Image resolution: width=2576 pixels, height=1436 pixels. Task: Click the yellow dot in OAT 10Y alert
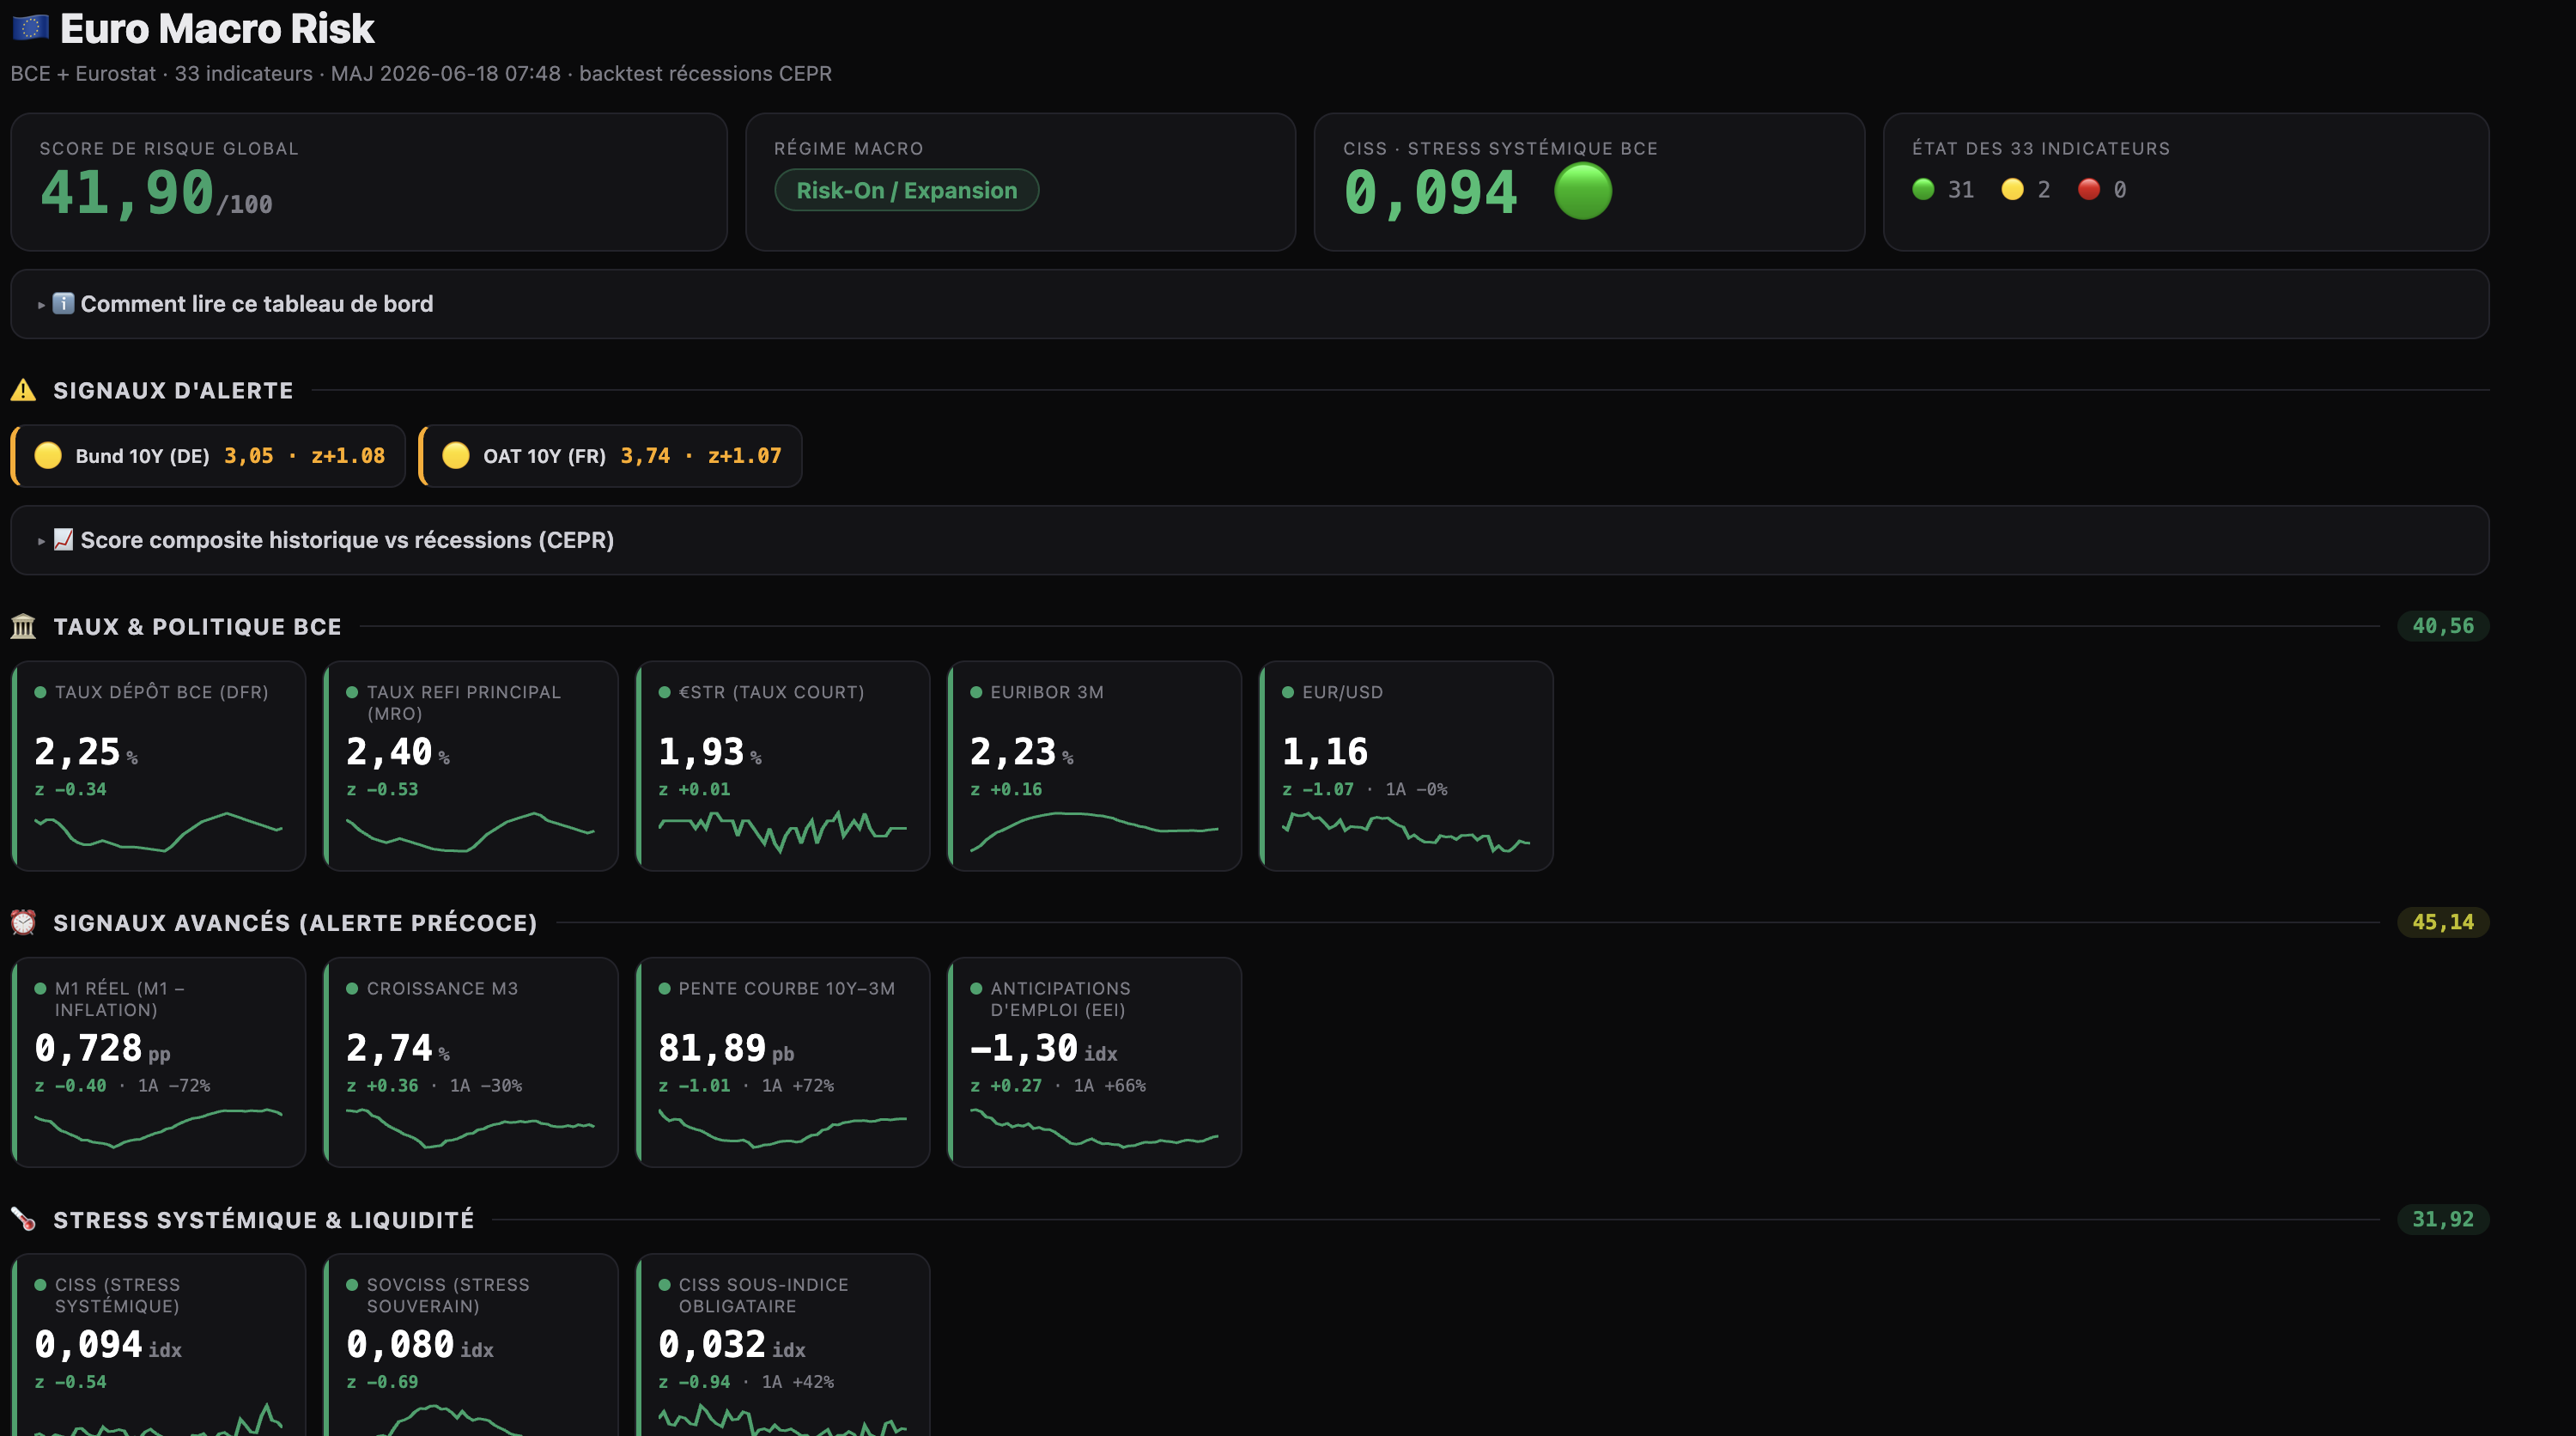[x=456, y=456]
